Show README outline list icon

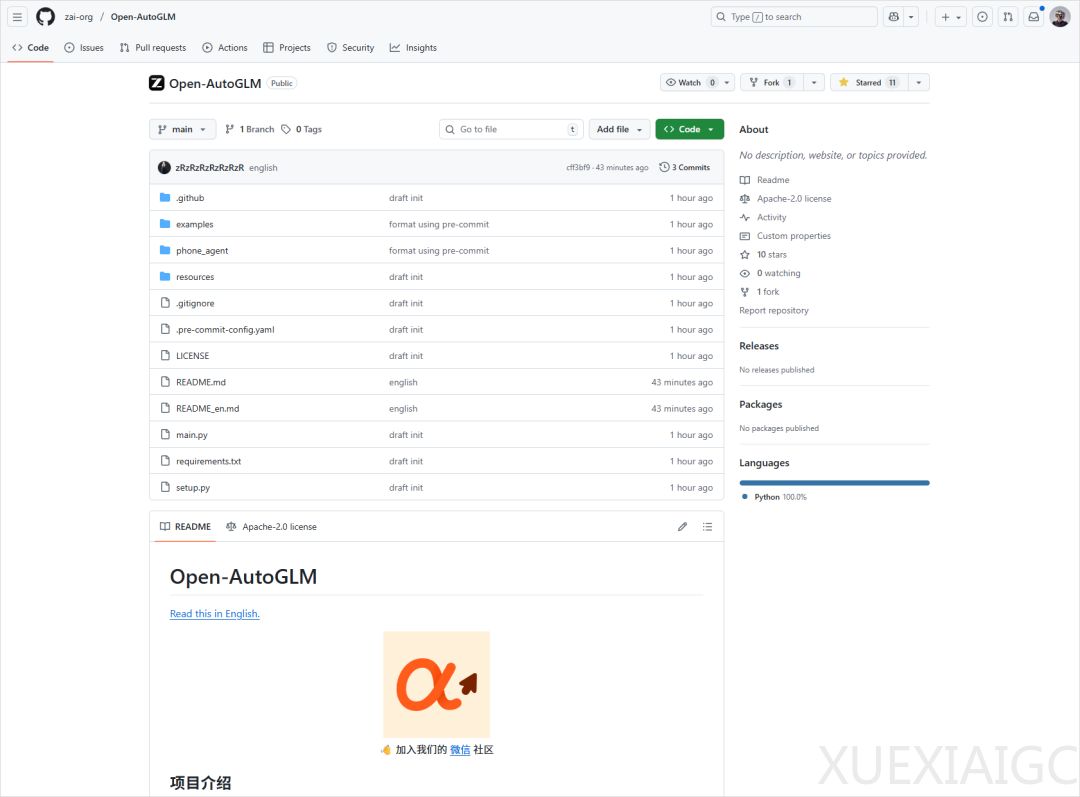pos(707,527)
